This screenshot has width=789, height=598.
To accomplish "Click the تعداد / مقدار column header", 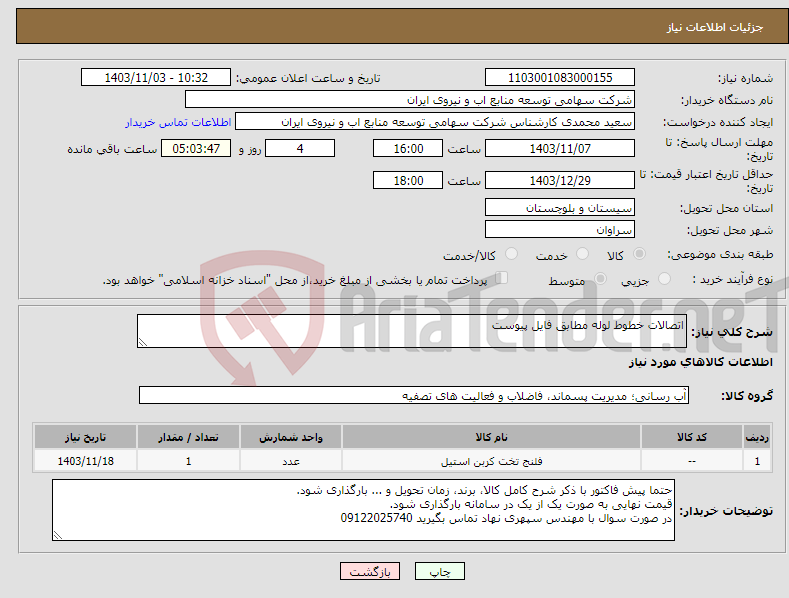I will pos(188,437).
